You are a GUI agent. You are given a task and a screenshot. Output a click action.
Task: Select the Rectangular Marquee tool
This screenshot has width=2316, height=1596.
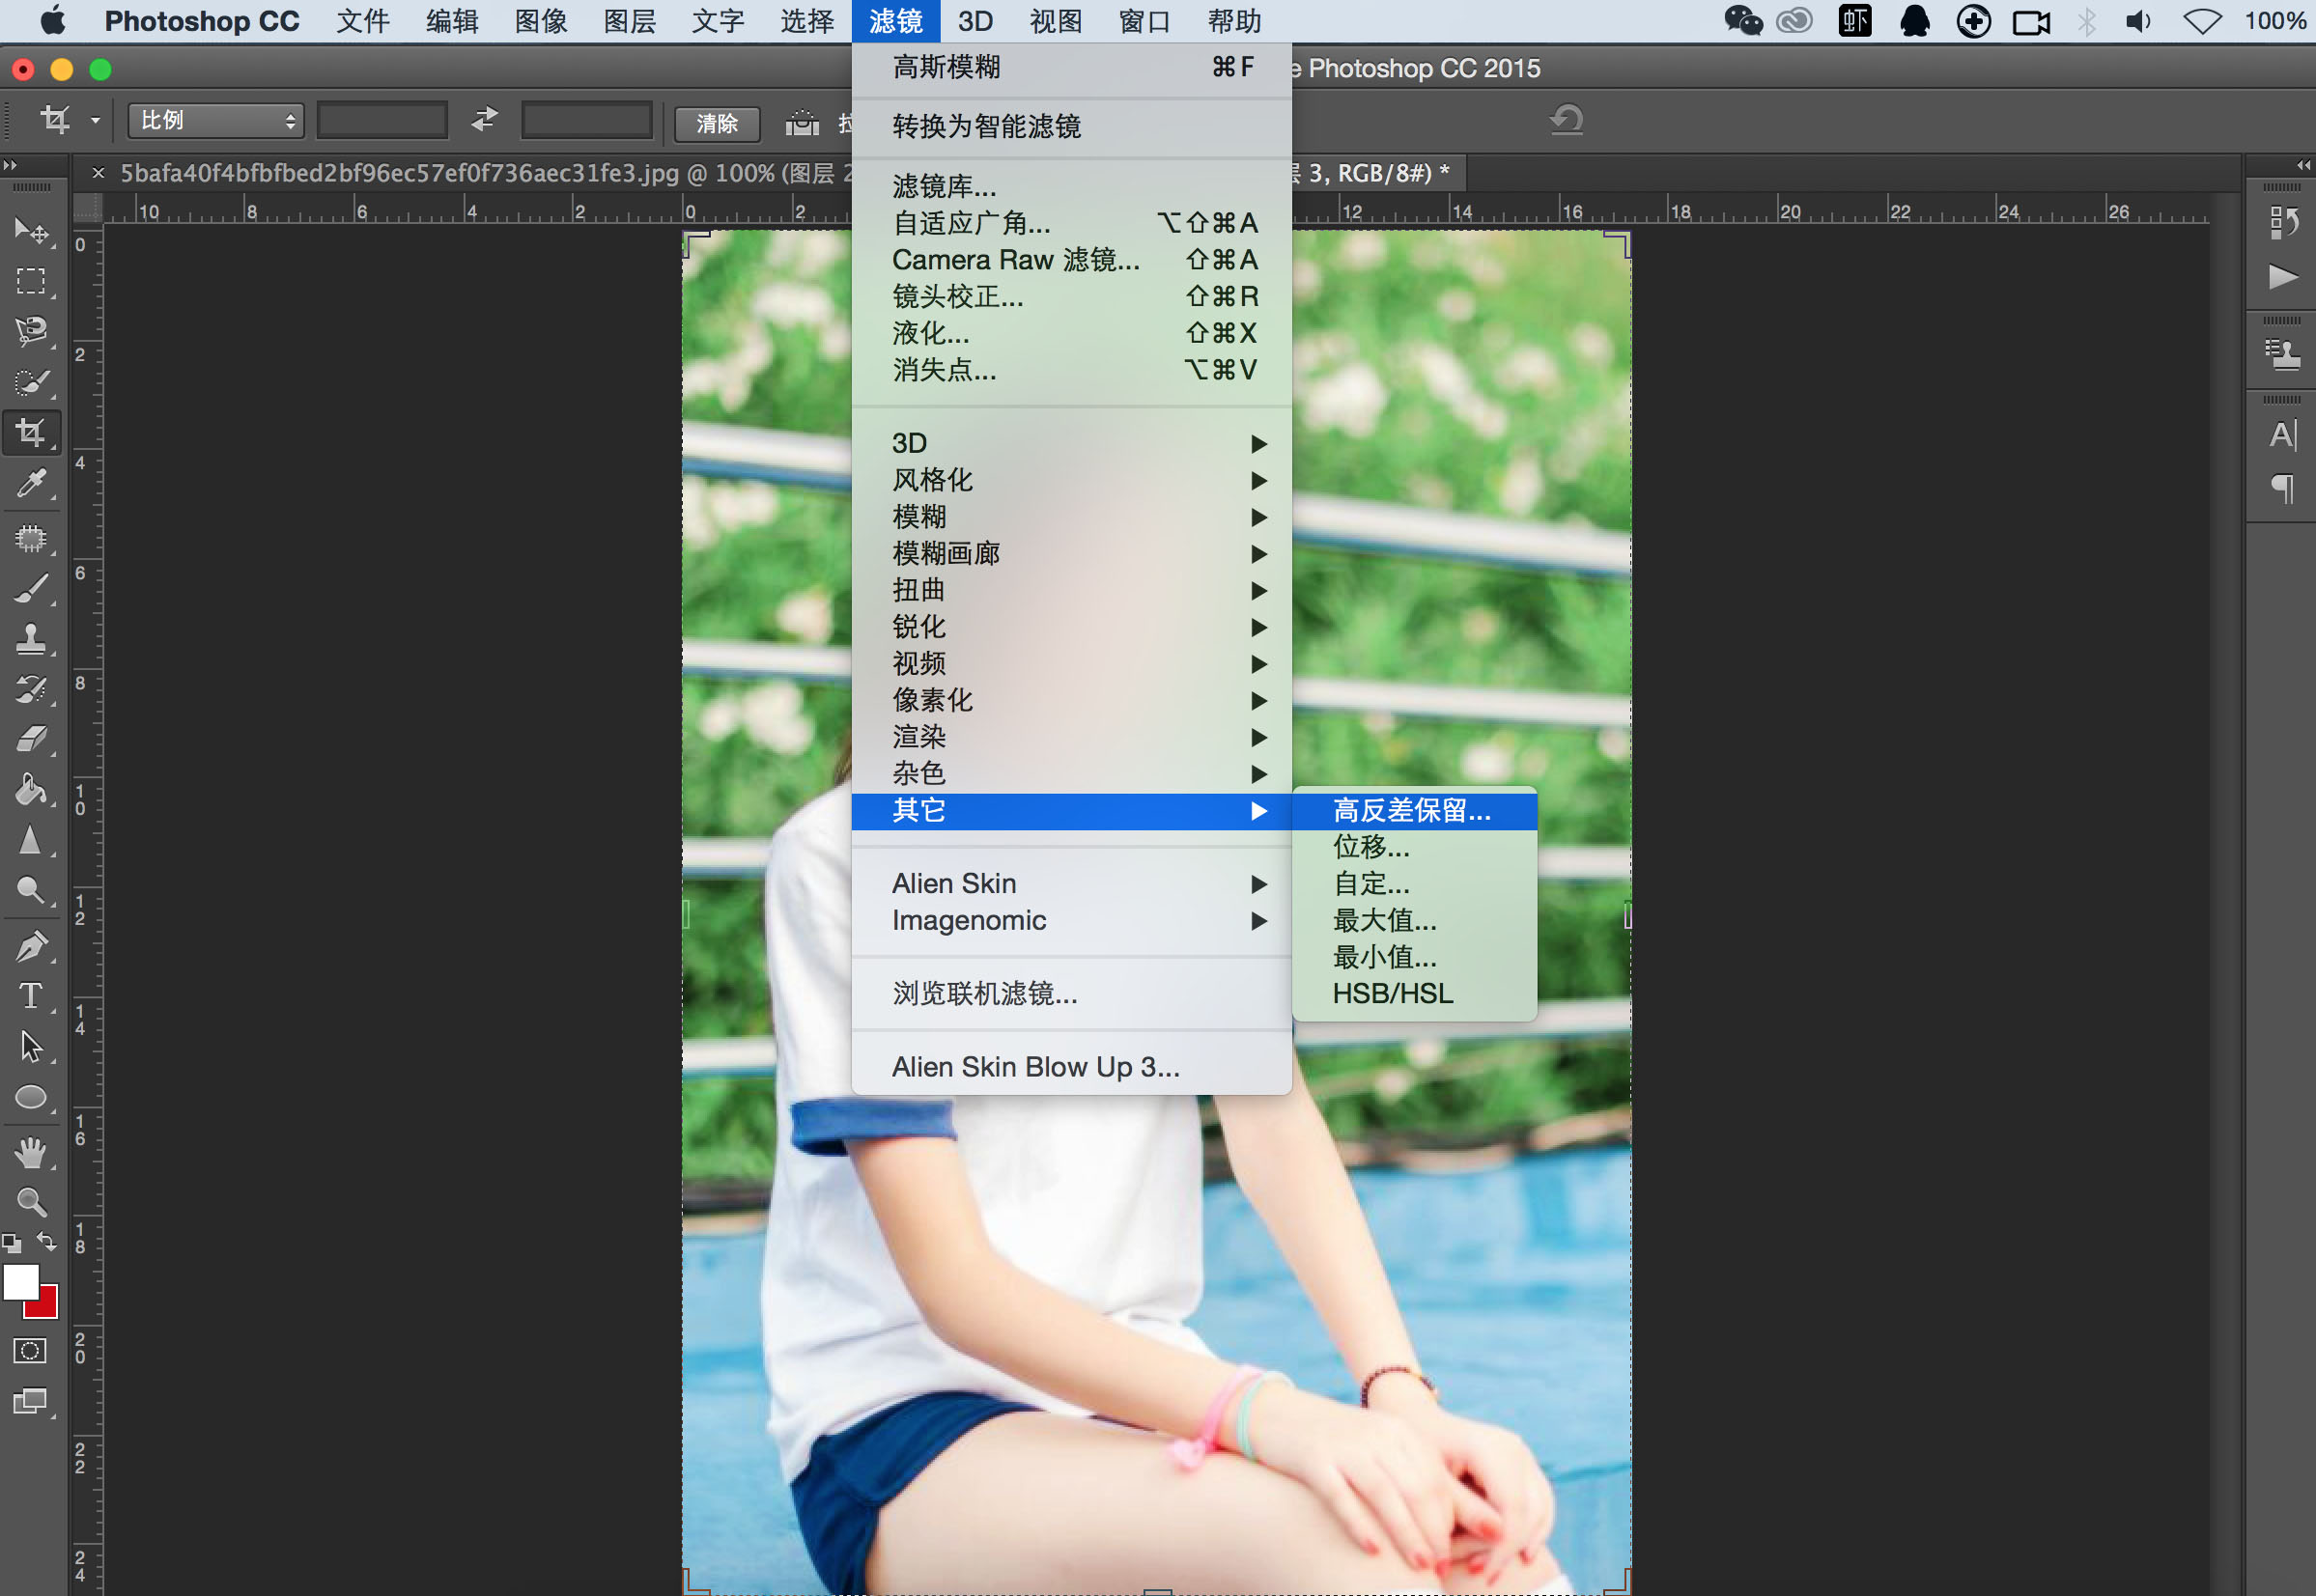[x=31, y=281]
